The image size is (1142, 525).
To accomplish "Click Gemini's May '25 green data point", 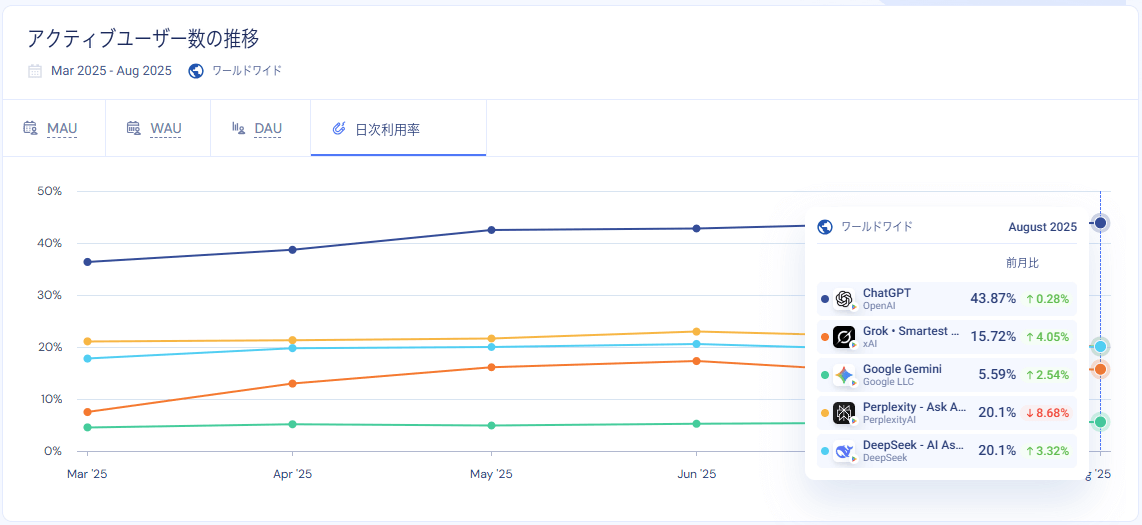I will click(x=492, y=425).
